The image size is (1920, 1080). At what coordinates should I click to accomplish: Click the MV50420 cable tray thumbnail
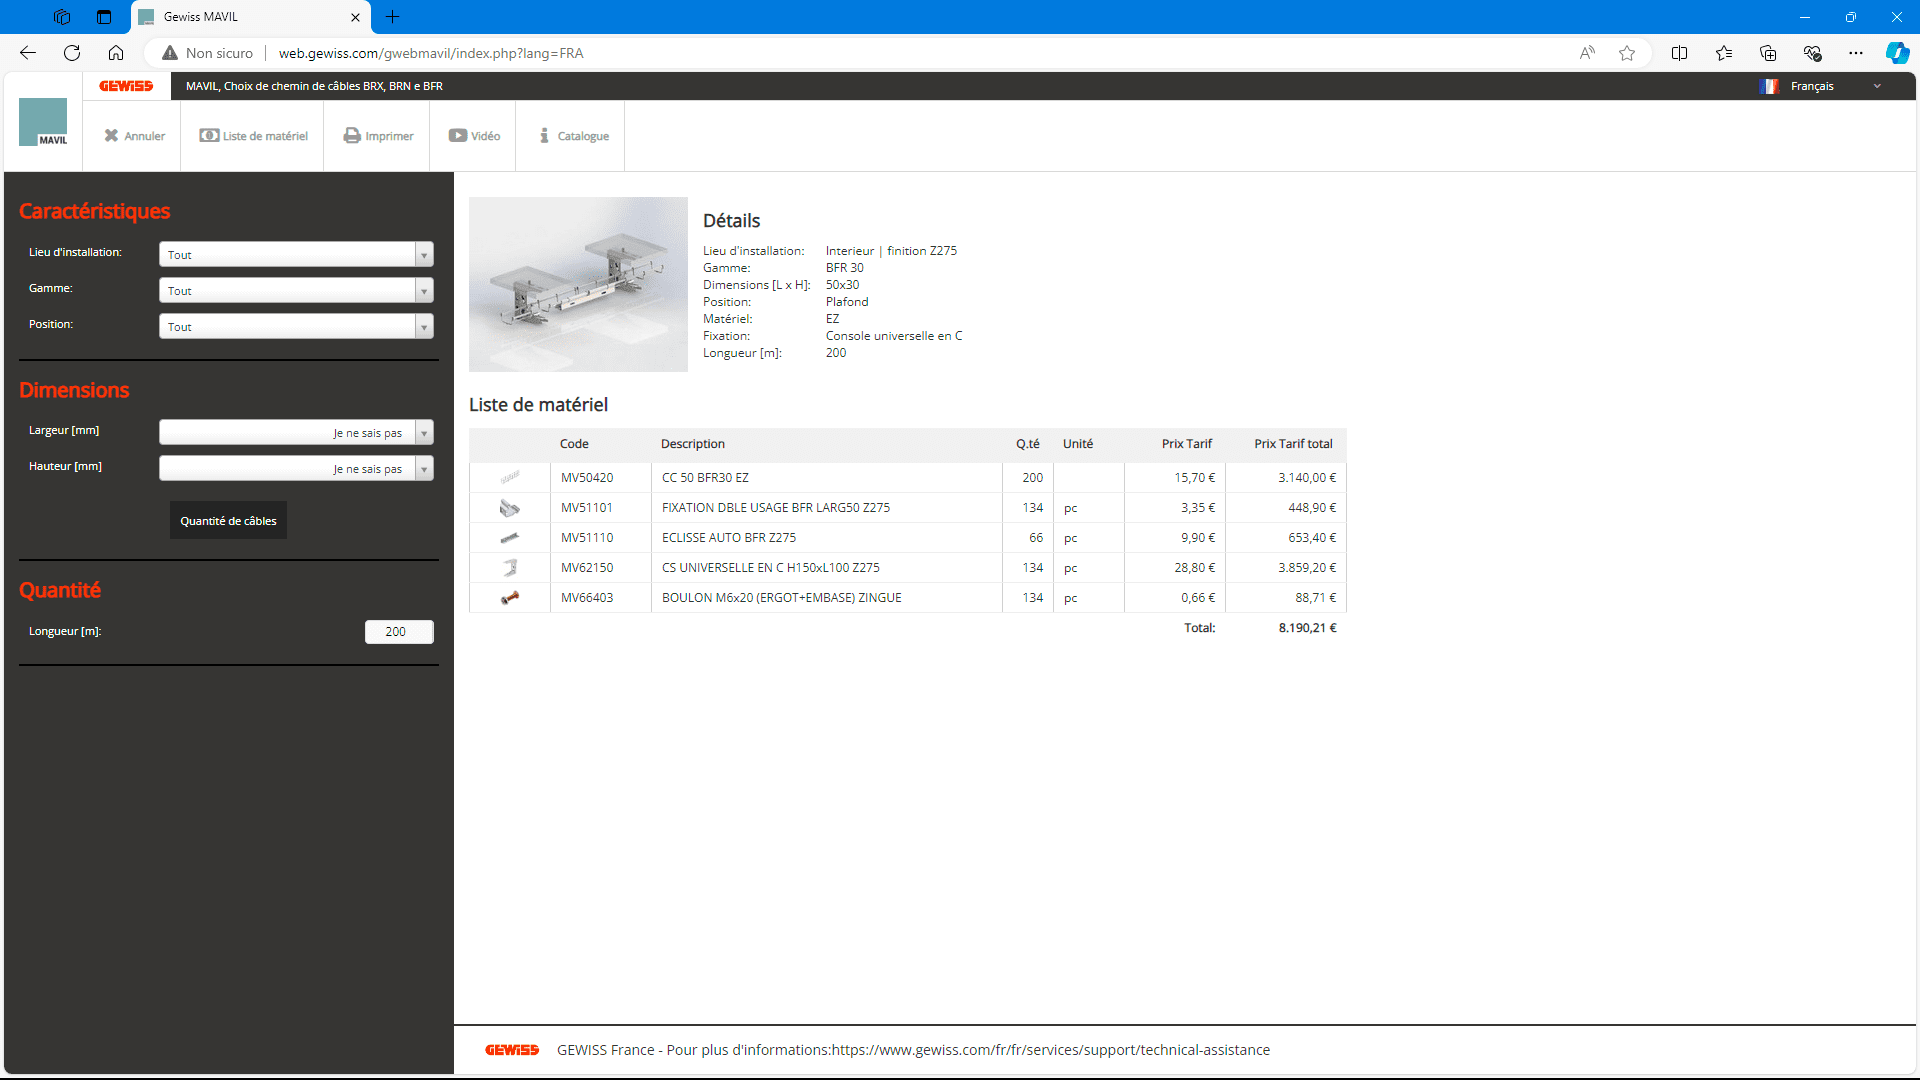(510, 477)
